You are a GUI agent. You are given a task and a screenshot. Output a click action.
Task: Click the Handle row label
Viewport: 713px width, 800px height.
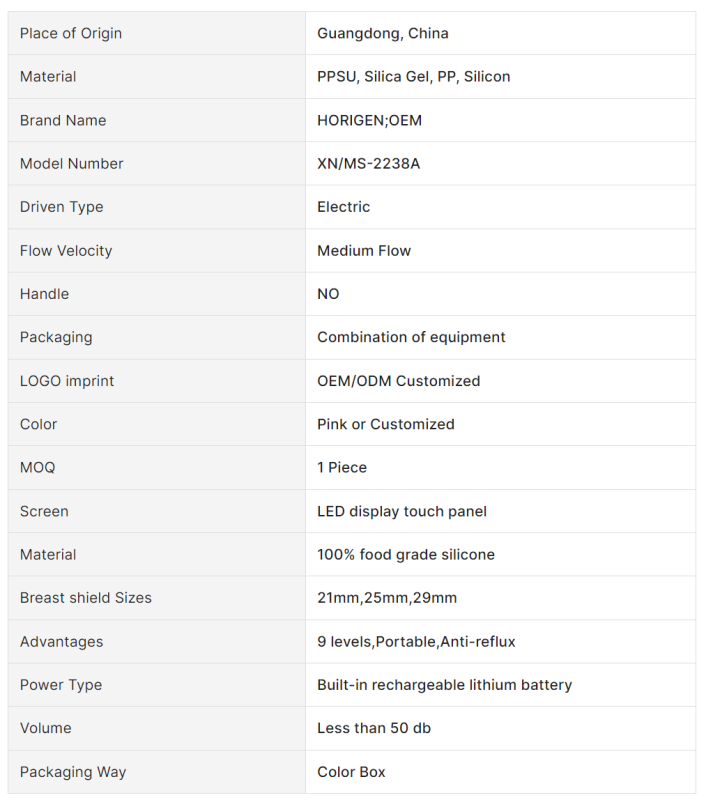[x=45, y=294]
